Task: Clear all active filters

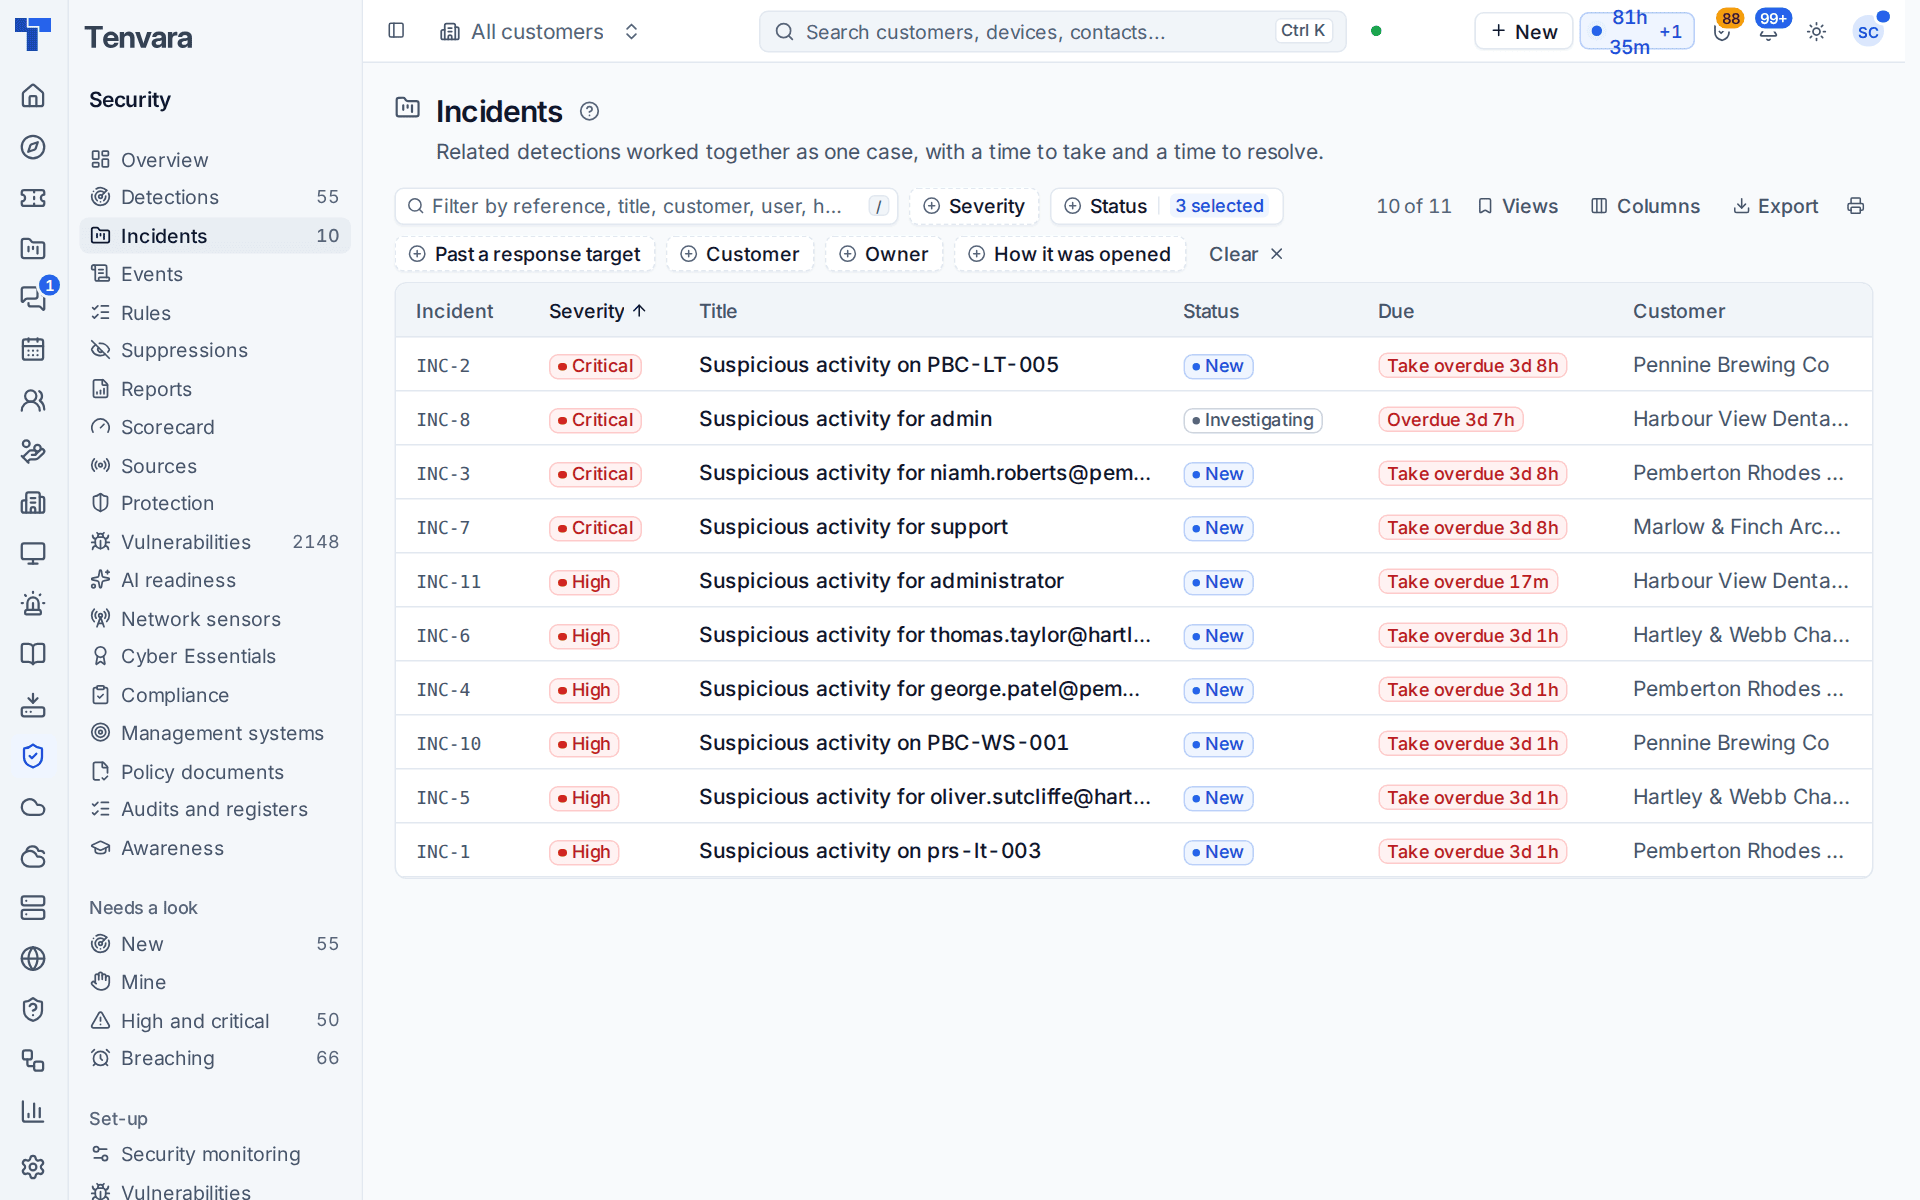Action: point(1246,254)
